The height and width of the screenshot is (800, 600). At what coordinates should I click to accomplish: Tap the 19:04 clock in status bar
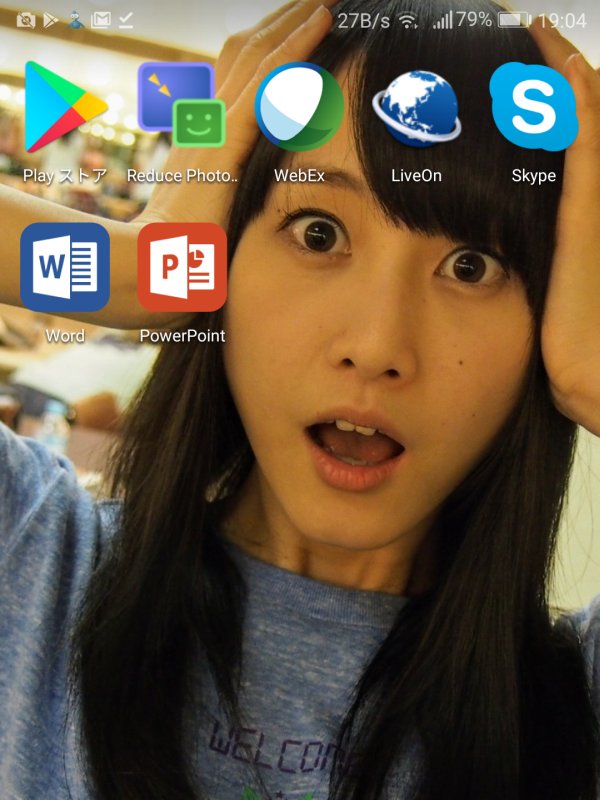pos(562,21)
